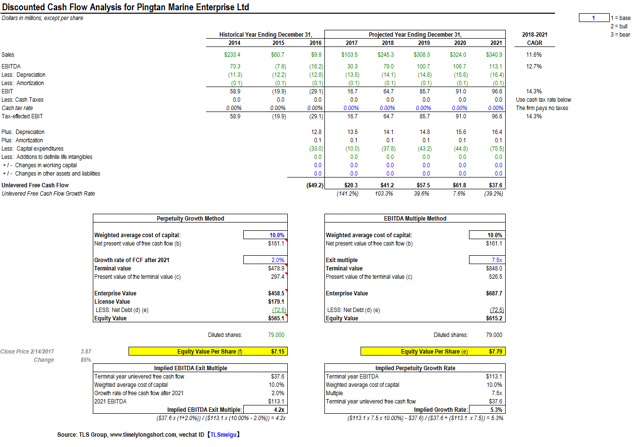
Task: Select the EBITDA CAGR 12.7%
Action: point(534,67)
